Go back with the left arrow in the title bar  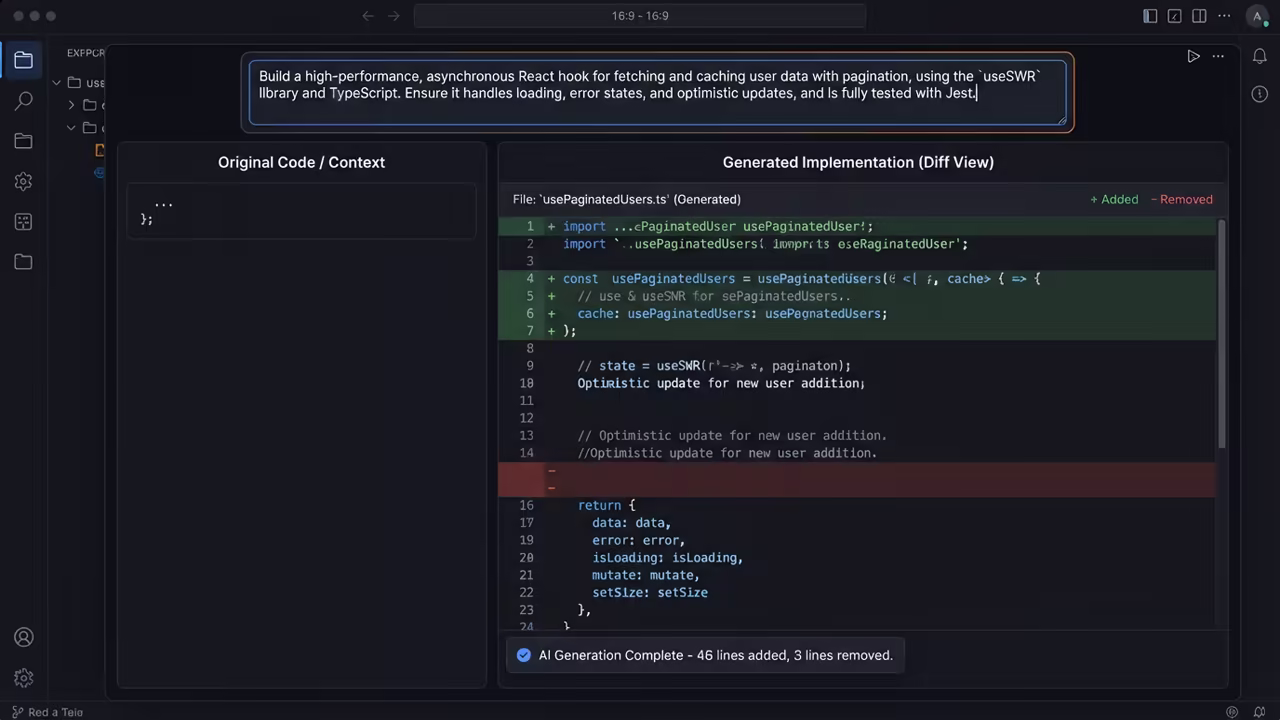[x=368, y=16]
